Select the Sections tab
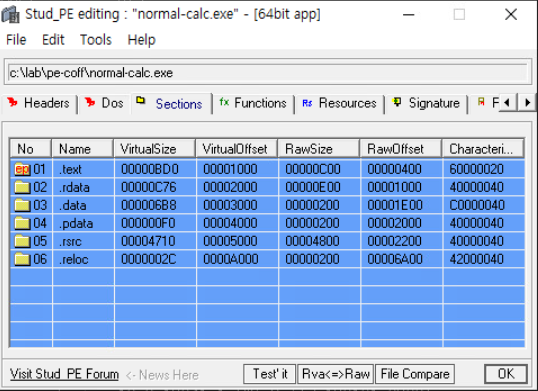 [172, 104]
